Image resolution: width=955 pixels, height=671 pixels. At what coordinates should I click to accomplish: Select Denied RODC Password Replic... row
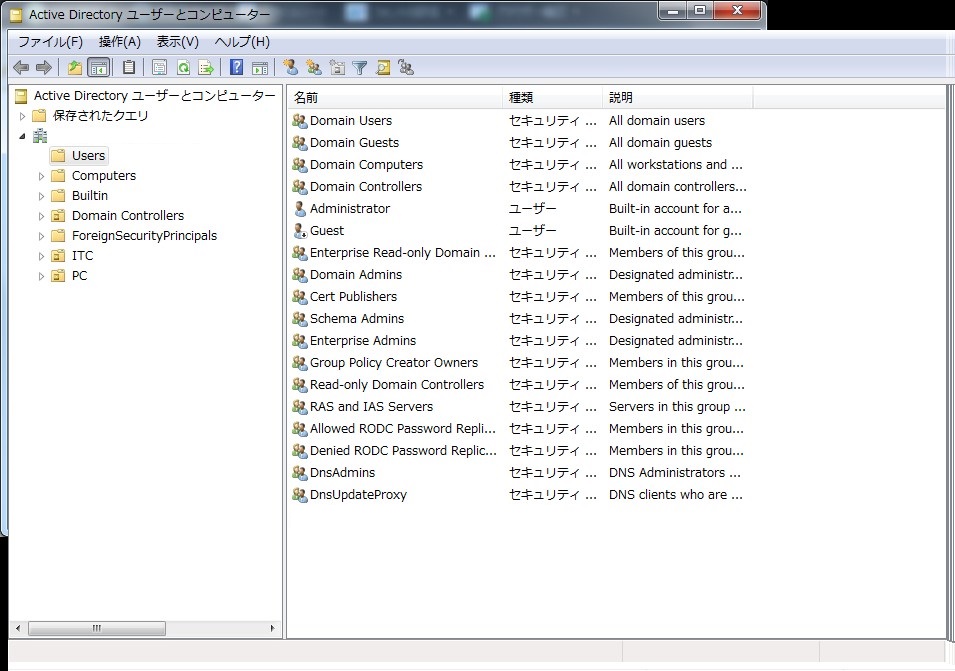click(x=520, y=451)
